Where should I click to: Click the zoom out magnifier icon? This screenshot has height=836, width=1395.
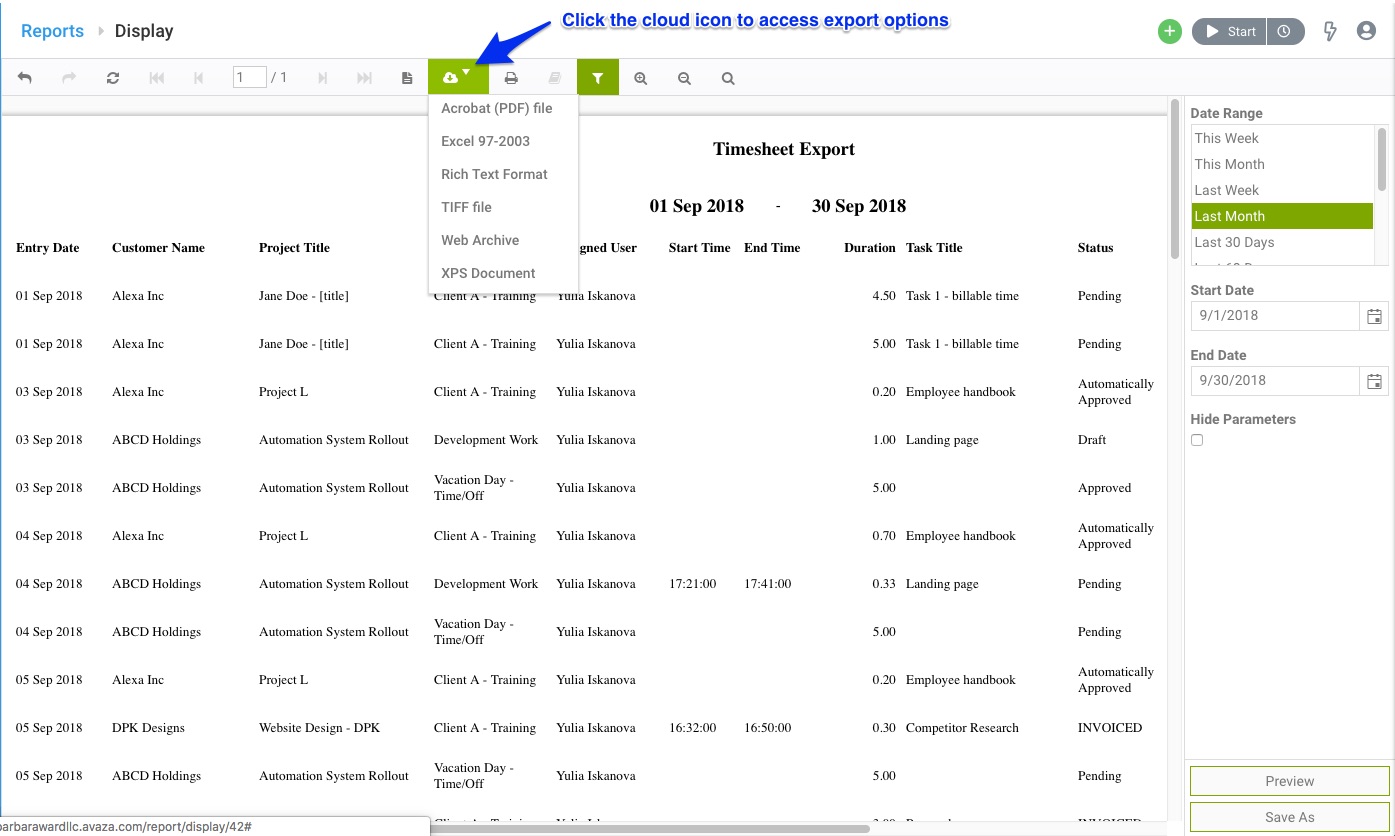[684, 78]
